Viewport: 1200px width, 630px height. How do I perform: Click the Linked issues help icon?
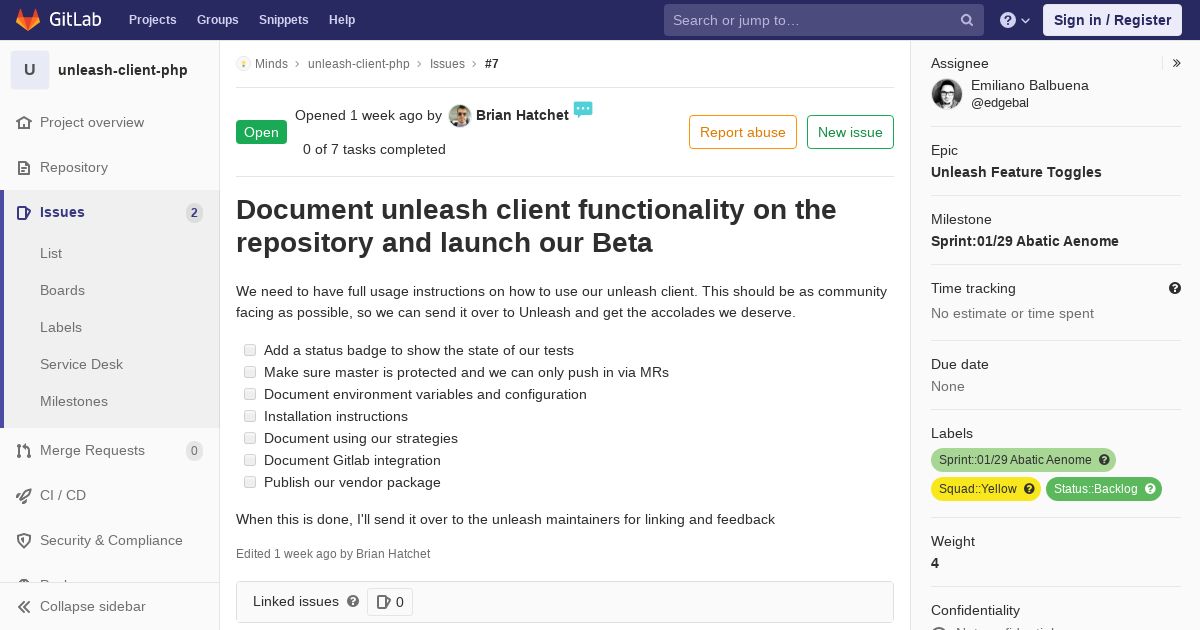coord(353,601)
